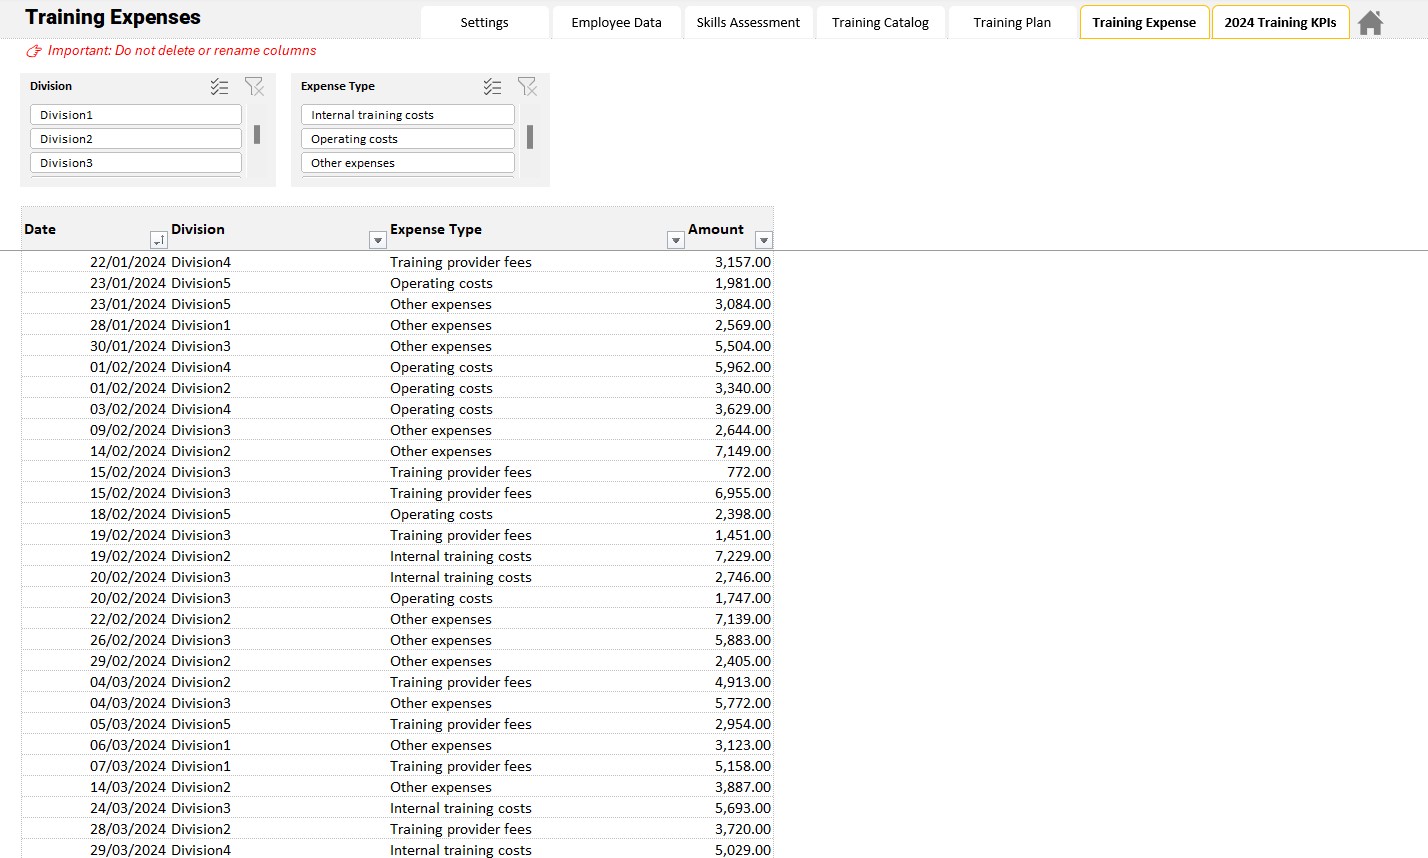Select Division1 in the Division slicer

click(136, 115)
